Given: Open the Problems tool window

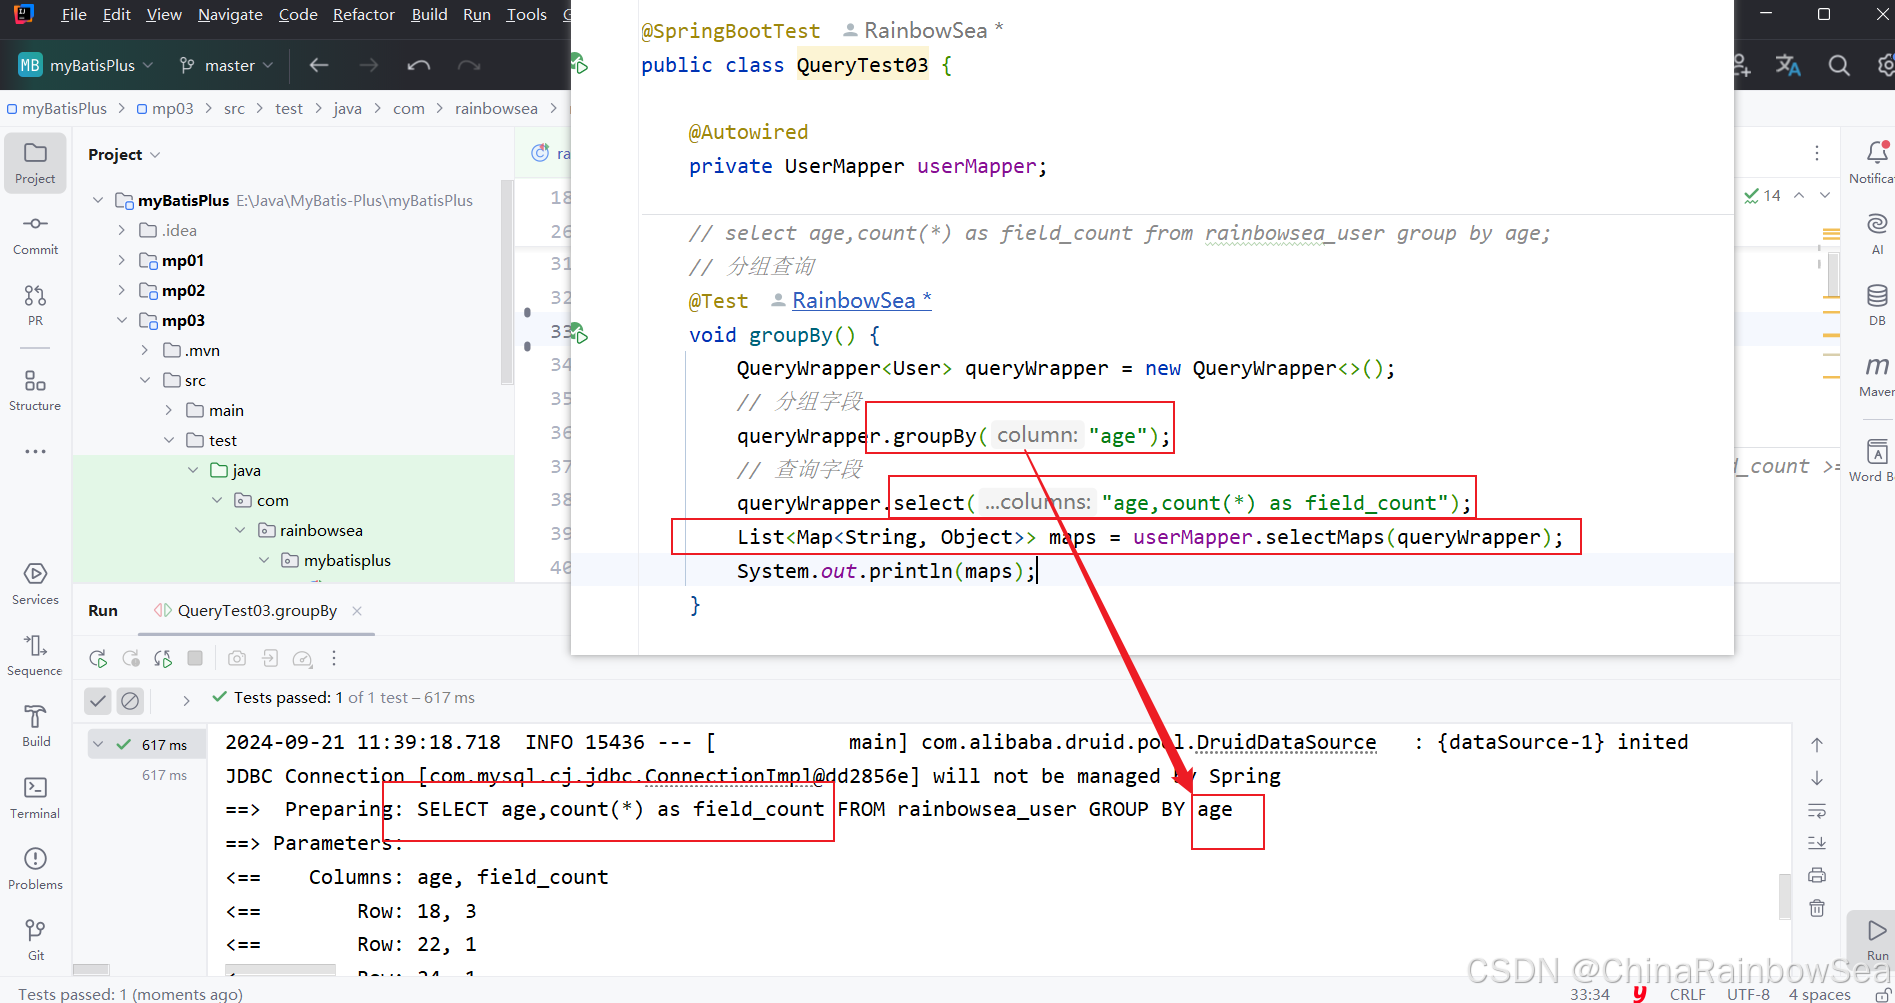Looking at the screenshot, I should tap(35, 869).
